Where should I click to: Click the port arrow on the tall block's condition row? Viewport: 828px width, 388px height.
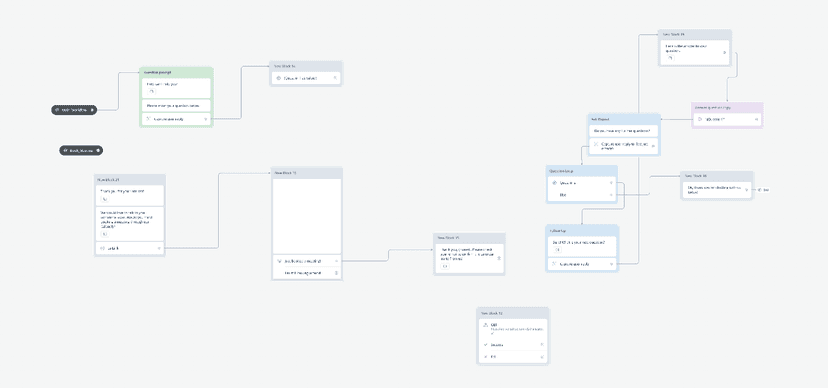point(336,261)
